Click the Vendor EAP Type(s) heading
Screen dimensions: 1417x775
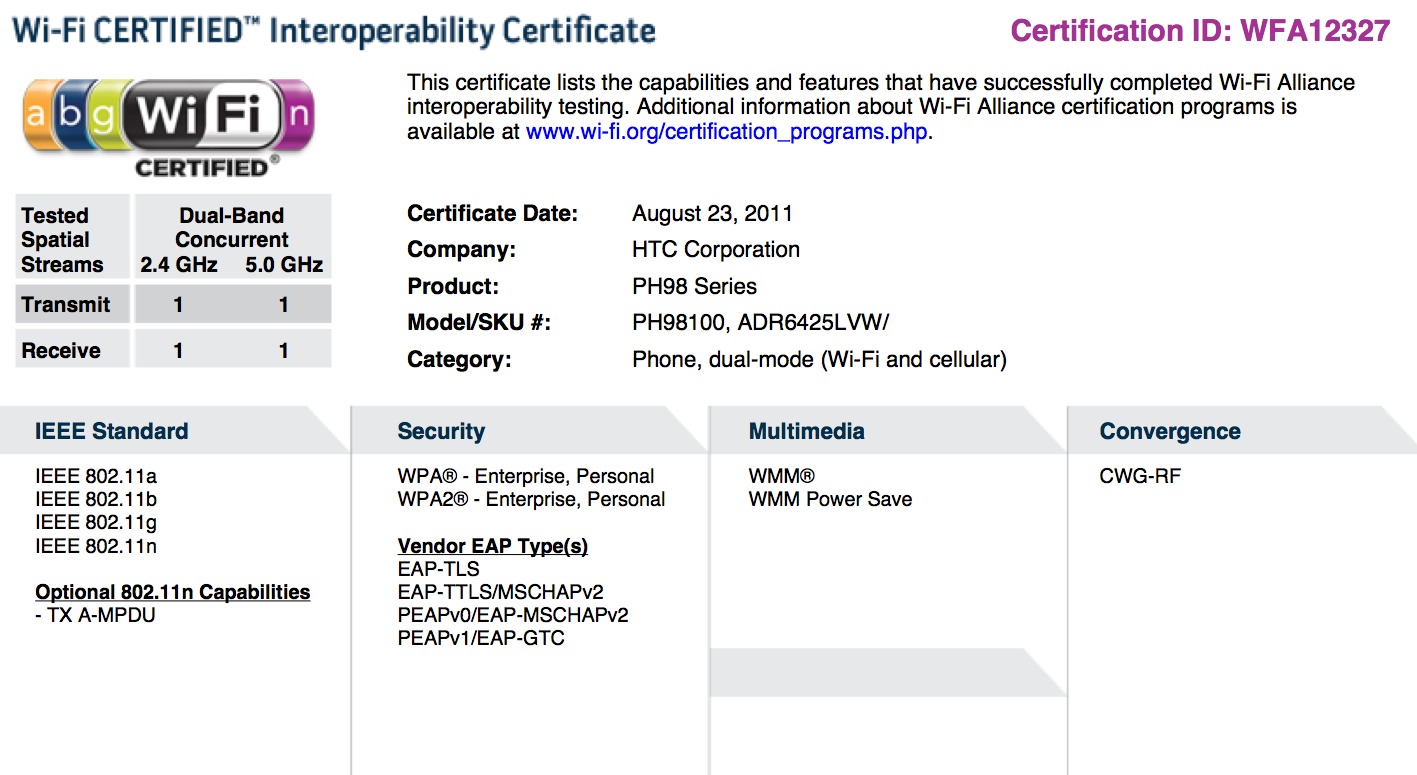(x=492, y=546)
